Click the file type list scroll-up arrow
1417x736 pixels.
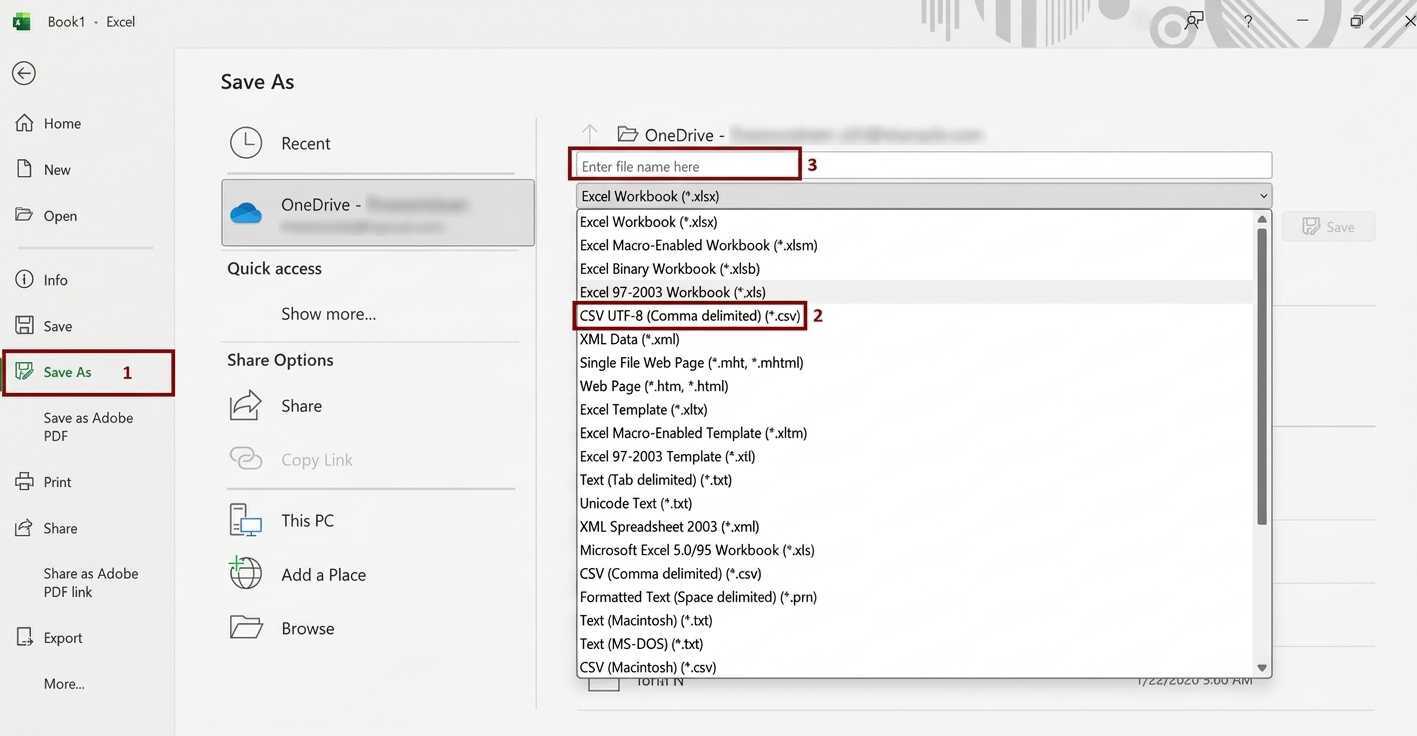(x=1262, y=220)
